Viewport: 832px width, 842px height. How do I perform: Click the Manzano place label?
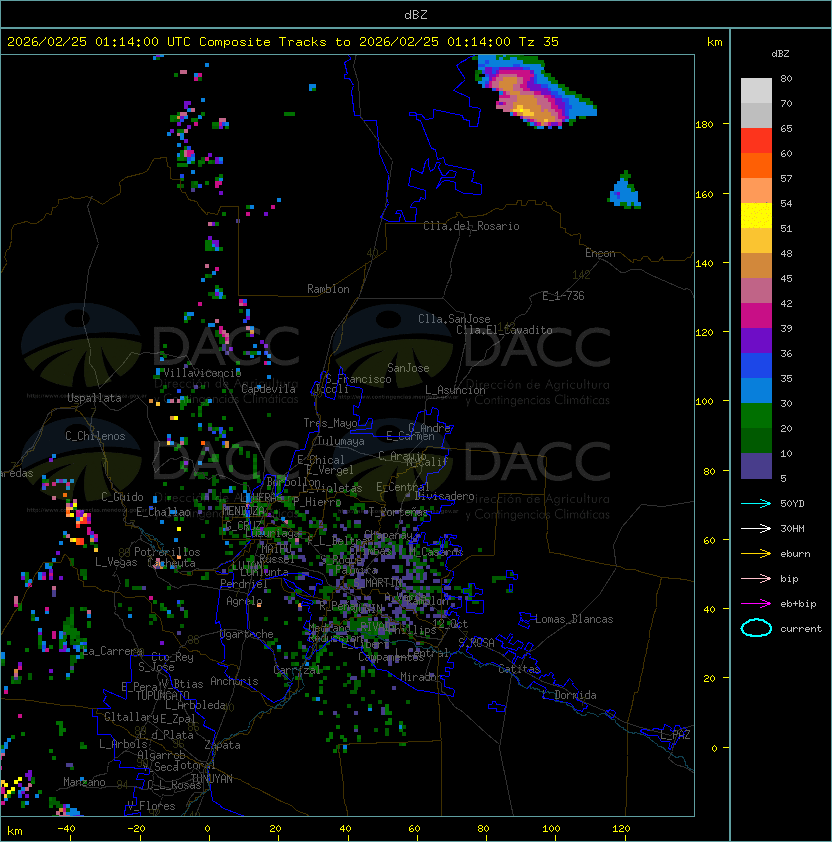tap(84, 782)
